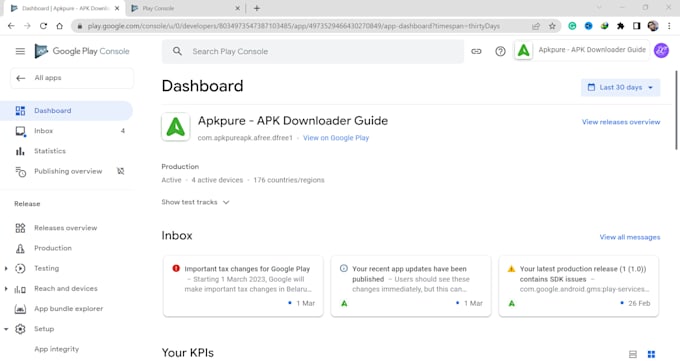Viewport: 680px width, 361px height.
Task: Open the Important tax changes message card
Action: coord(243,286)
